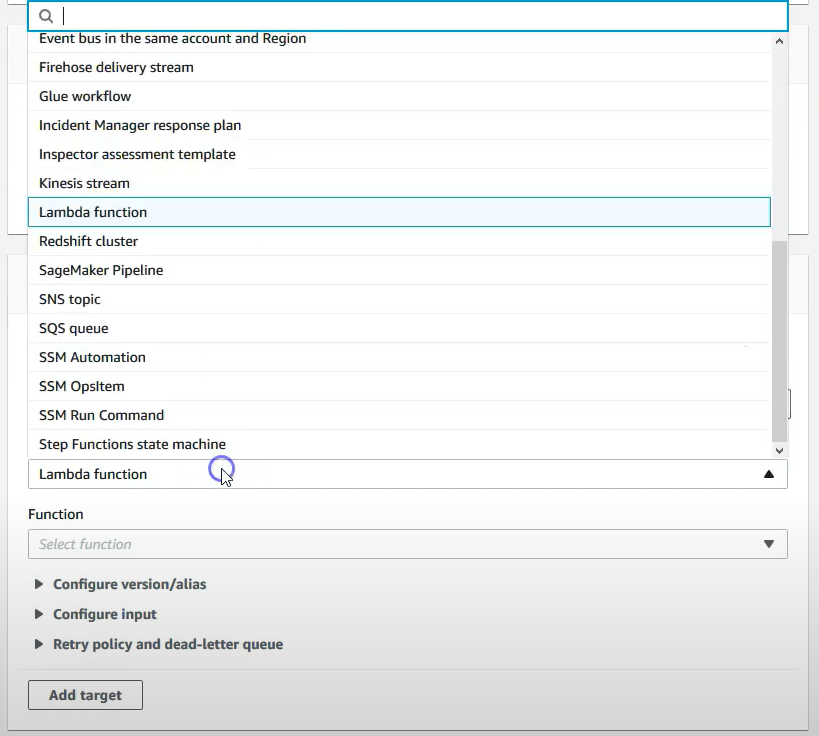Choose SNS topic as target

(x=399, y=299)
